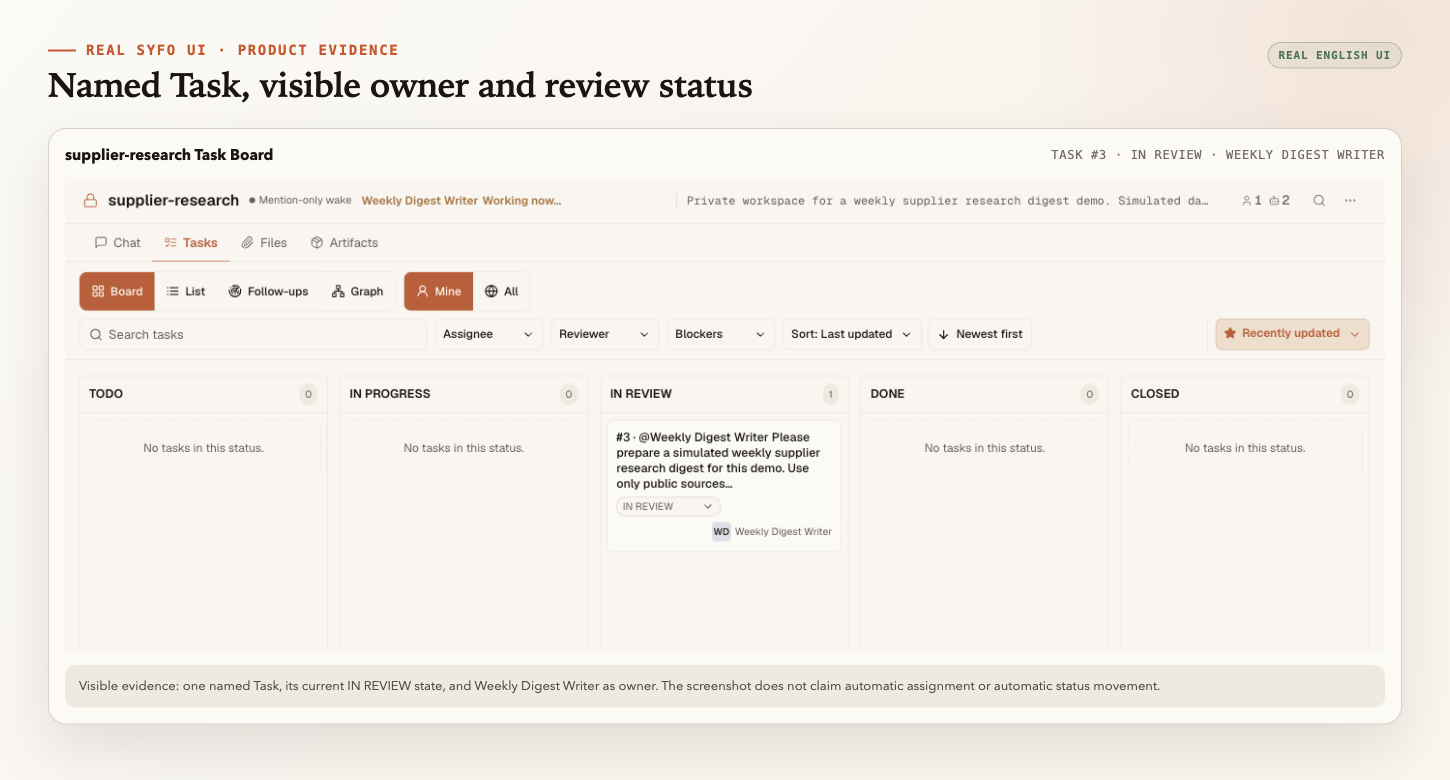The width and height of the screenshot is (1450, 780).
Task: Select the Board view
Action: 117,291
